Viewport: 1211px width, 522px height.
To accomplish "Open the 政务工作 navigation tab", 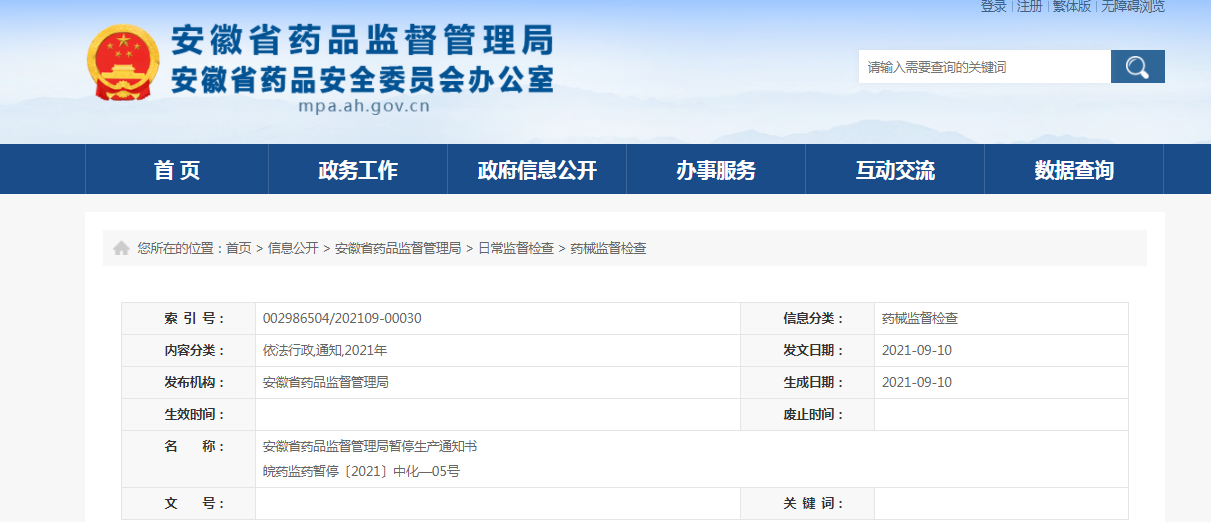I will coord(358,170).
